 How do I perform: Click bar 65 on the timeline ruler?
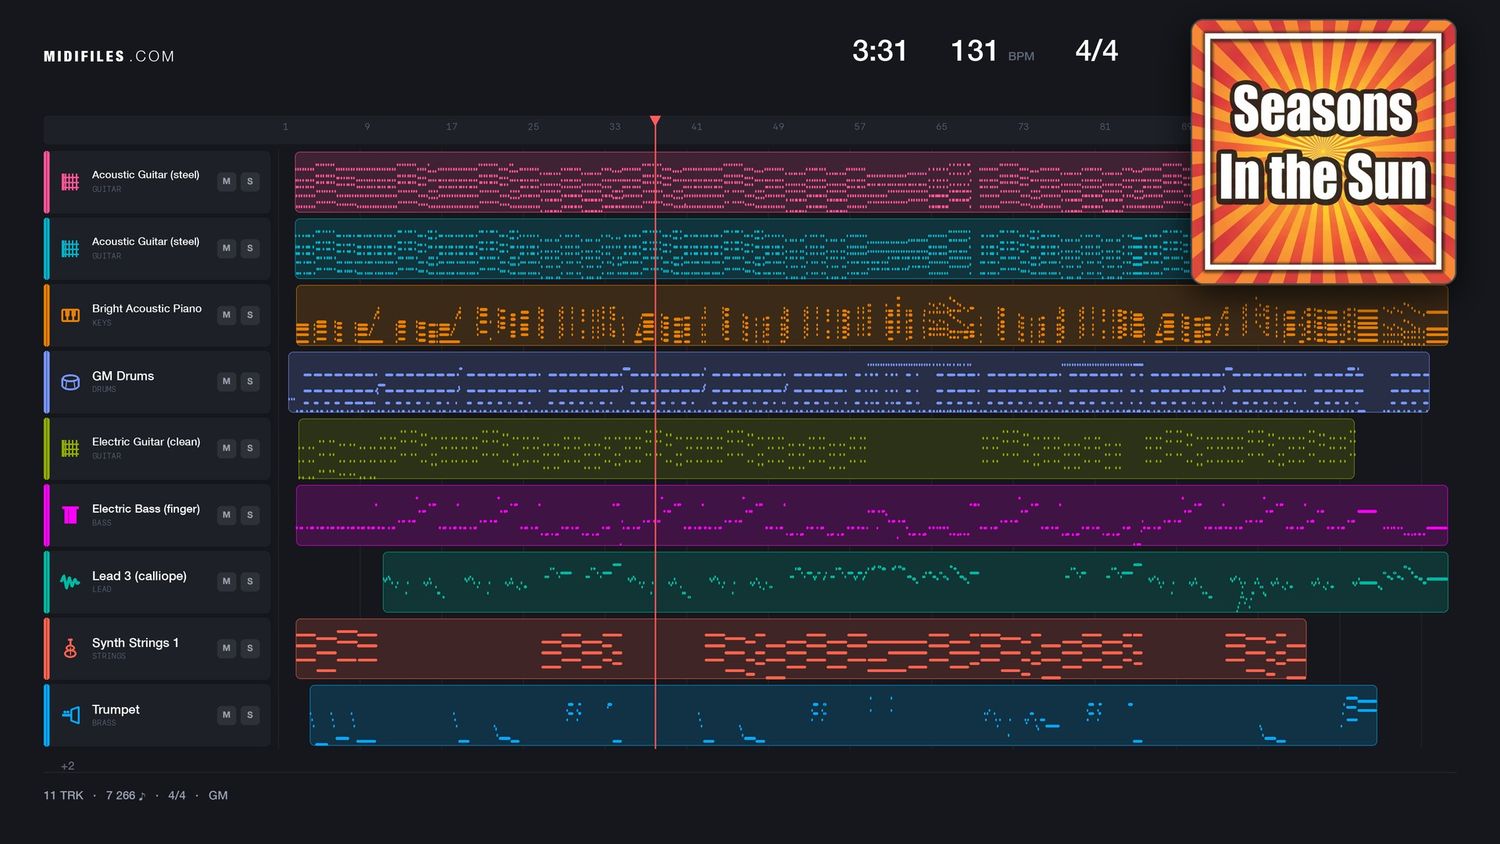click(x=941, y=127)
